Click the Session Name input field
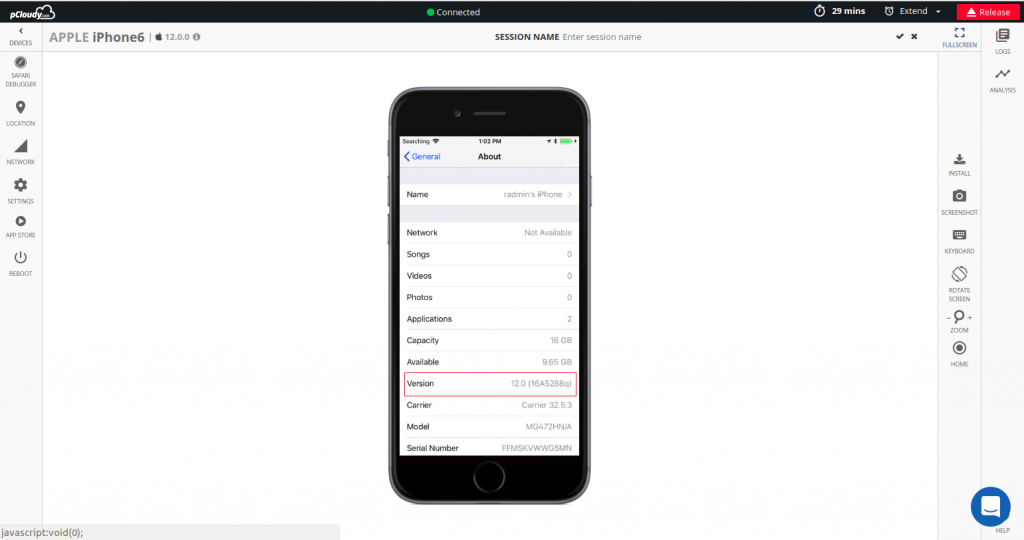Image resolution: width=1024 pixels, height=540 pixels. pos(601,37)
